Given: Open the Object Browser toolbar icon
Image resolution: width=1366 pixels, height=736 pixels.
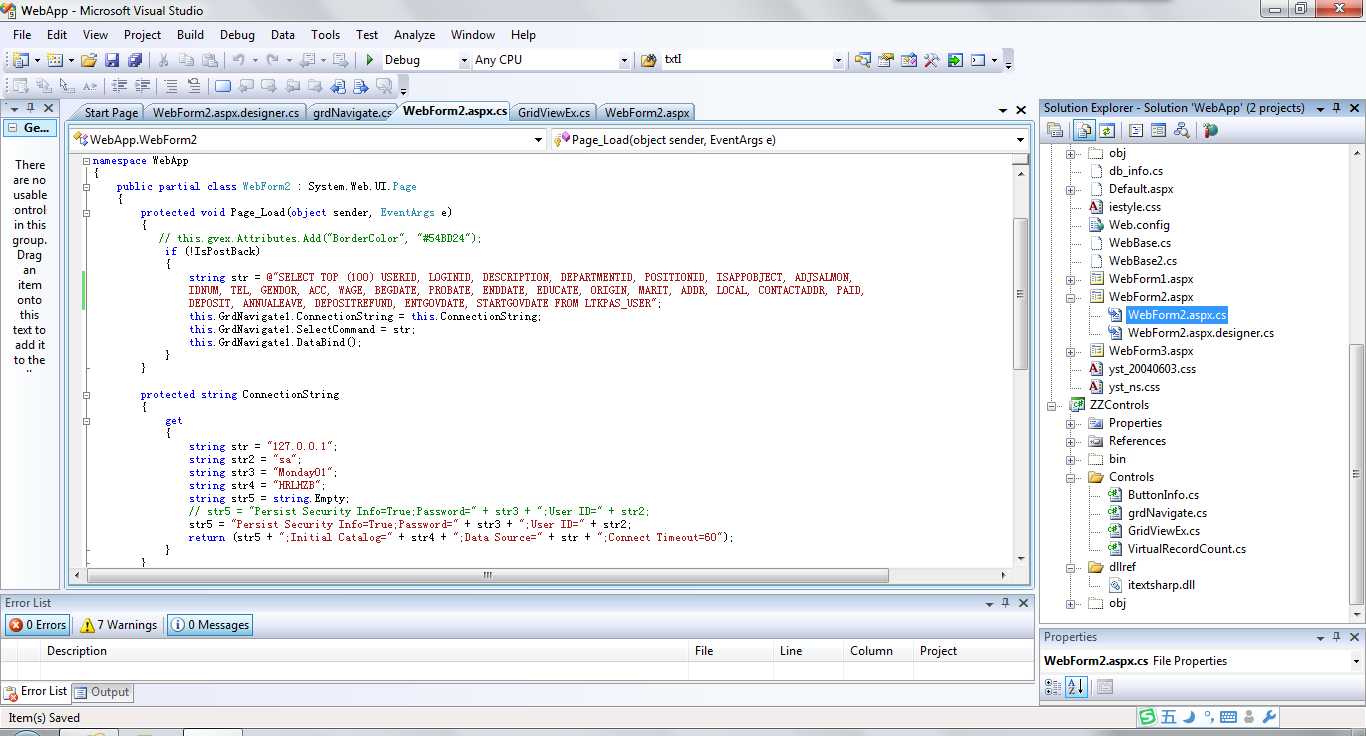Looking at the screenshot, I should [x=909, y=60].
